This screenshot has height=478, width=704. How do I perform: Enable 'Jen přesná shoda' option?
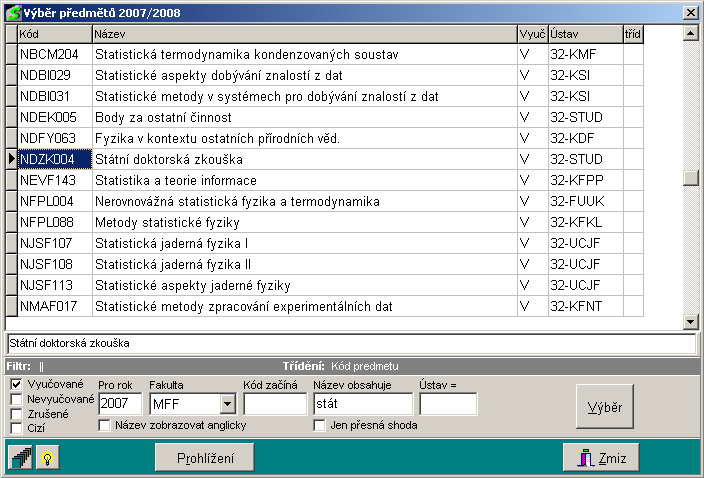pos(320,425)
